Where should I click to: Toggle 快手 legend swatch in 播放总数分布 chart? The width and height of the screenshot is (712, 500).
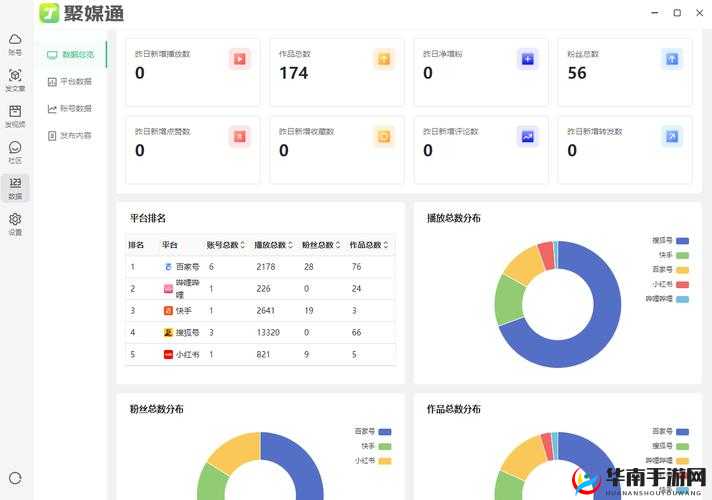click(x=682, y=255)
